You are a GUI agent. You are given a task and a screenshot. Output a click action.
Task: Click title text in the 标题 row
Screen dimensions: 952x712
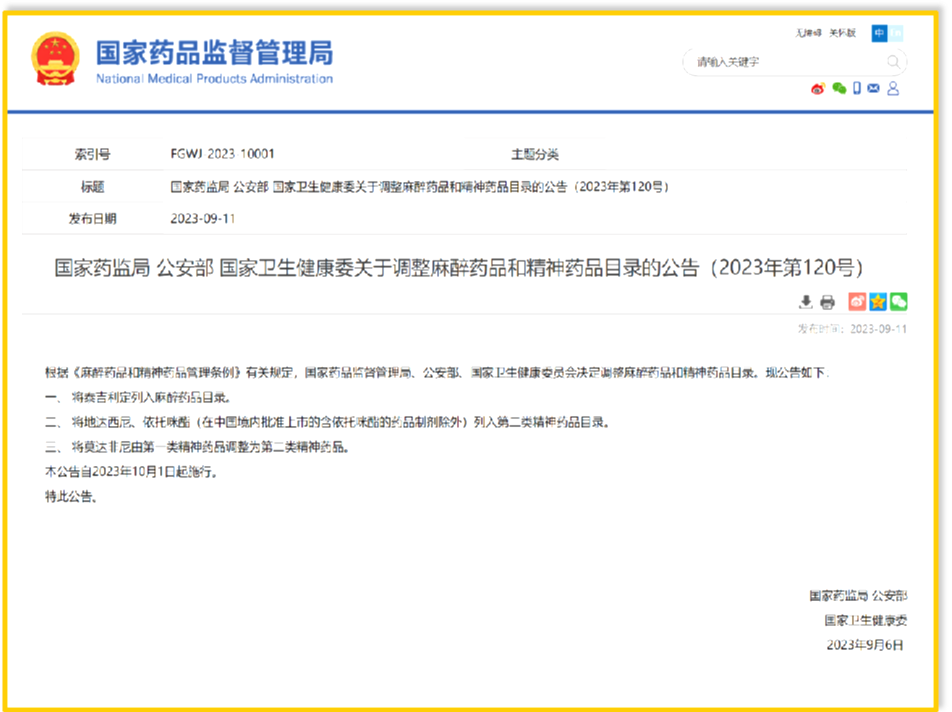pyautogui.click(x=420, y=186)
